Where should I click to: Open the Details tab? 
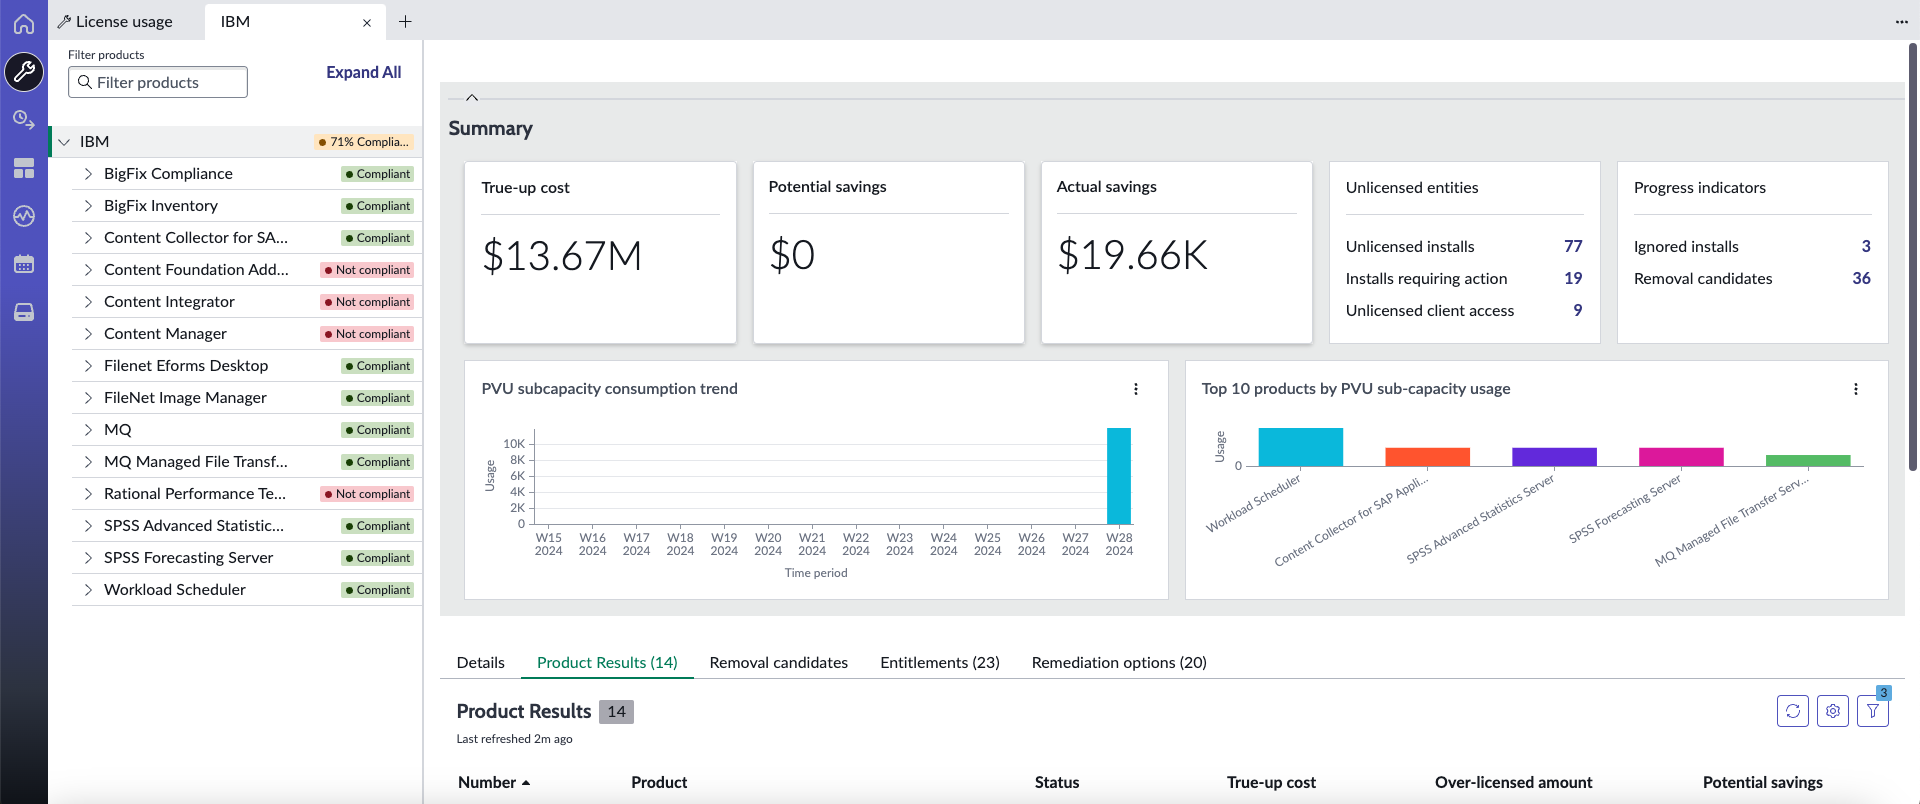[481, 662]
